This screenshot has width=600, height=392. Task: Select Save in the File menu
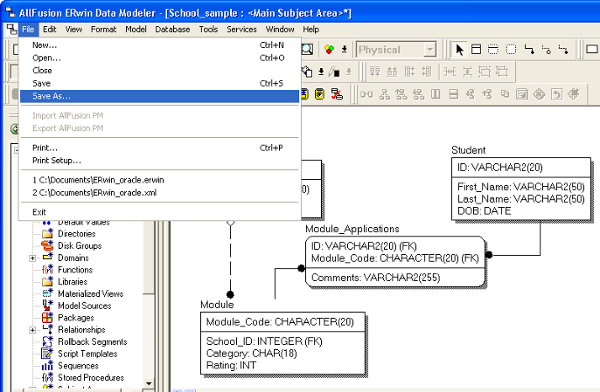click(159, 83)
